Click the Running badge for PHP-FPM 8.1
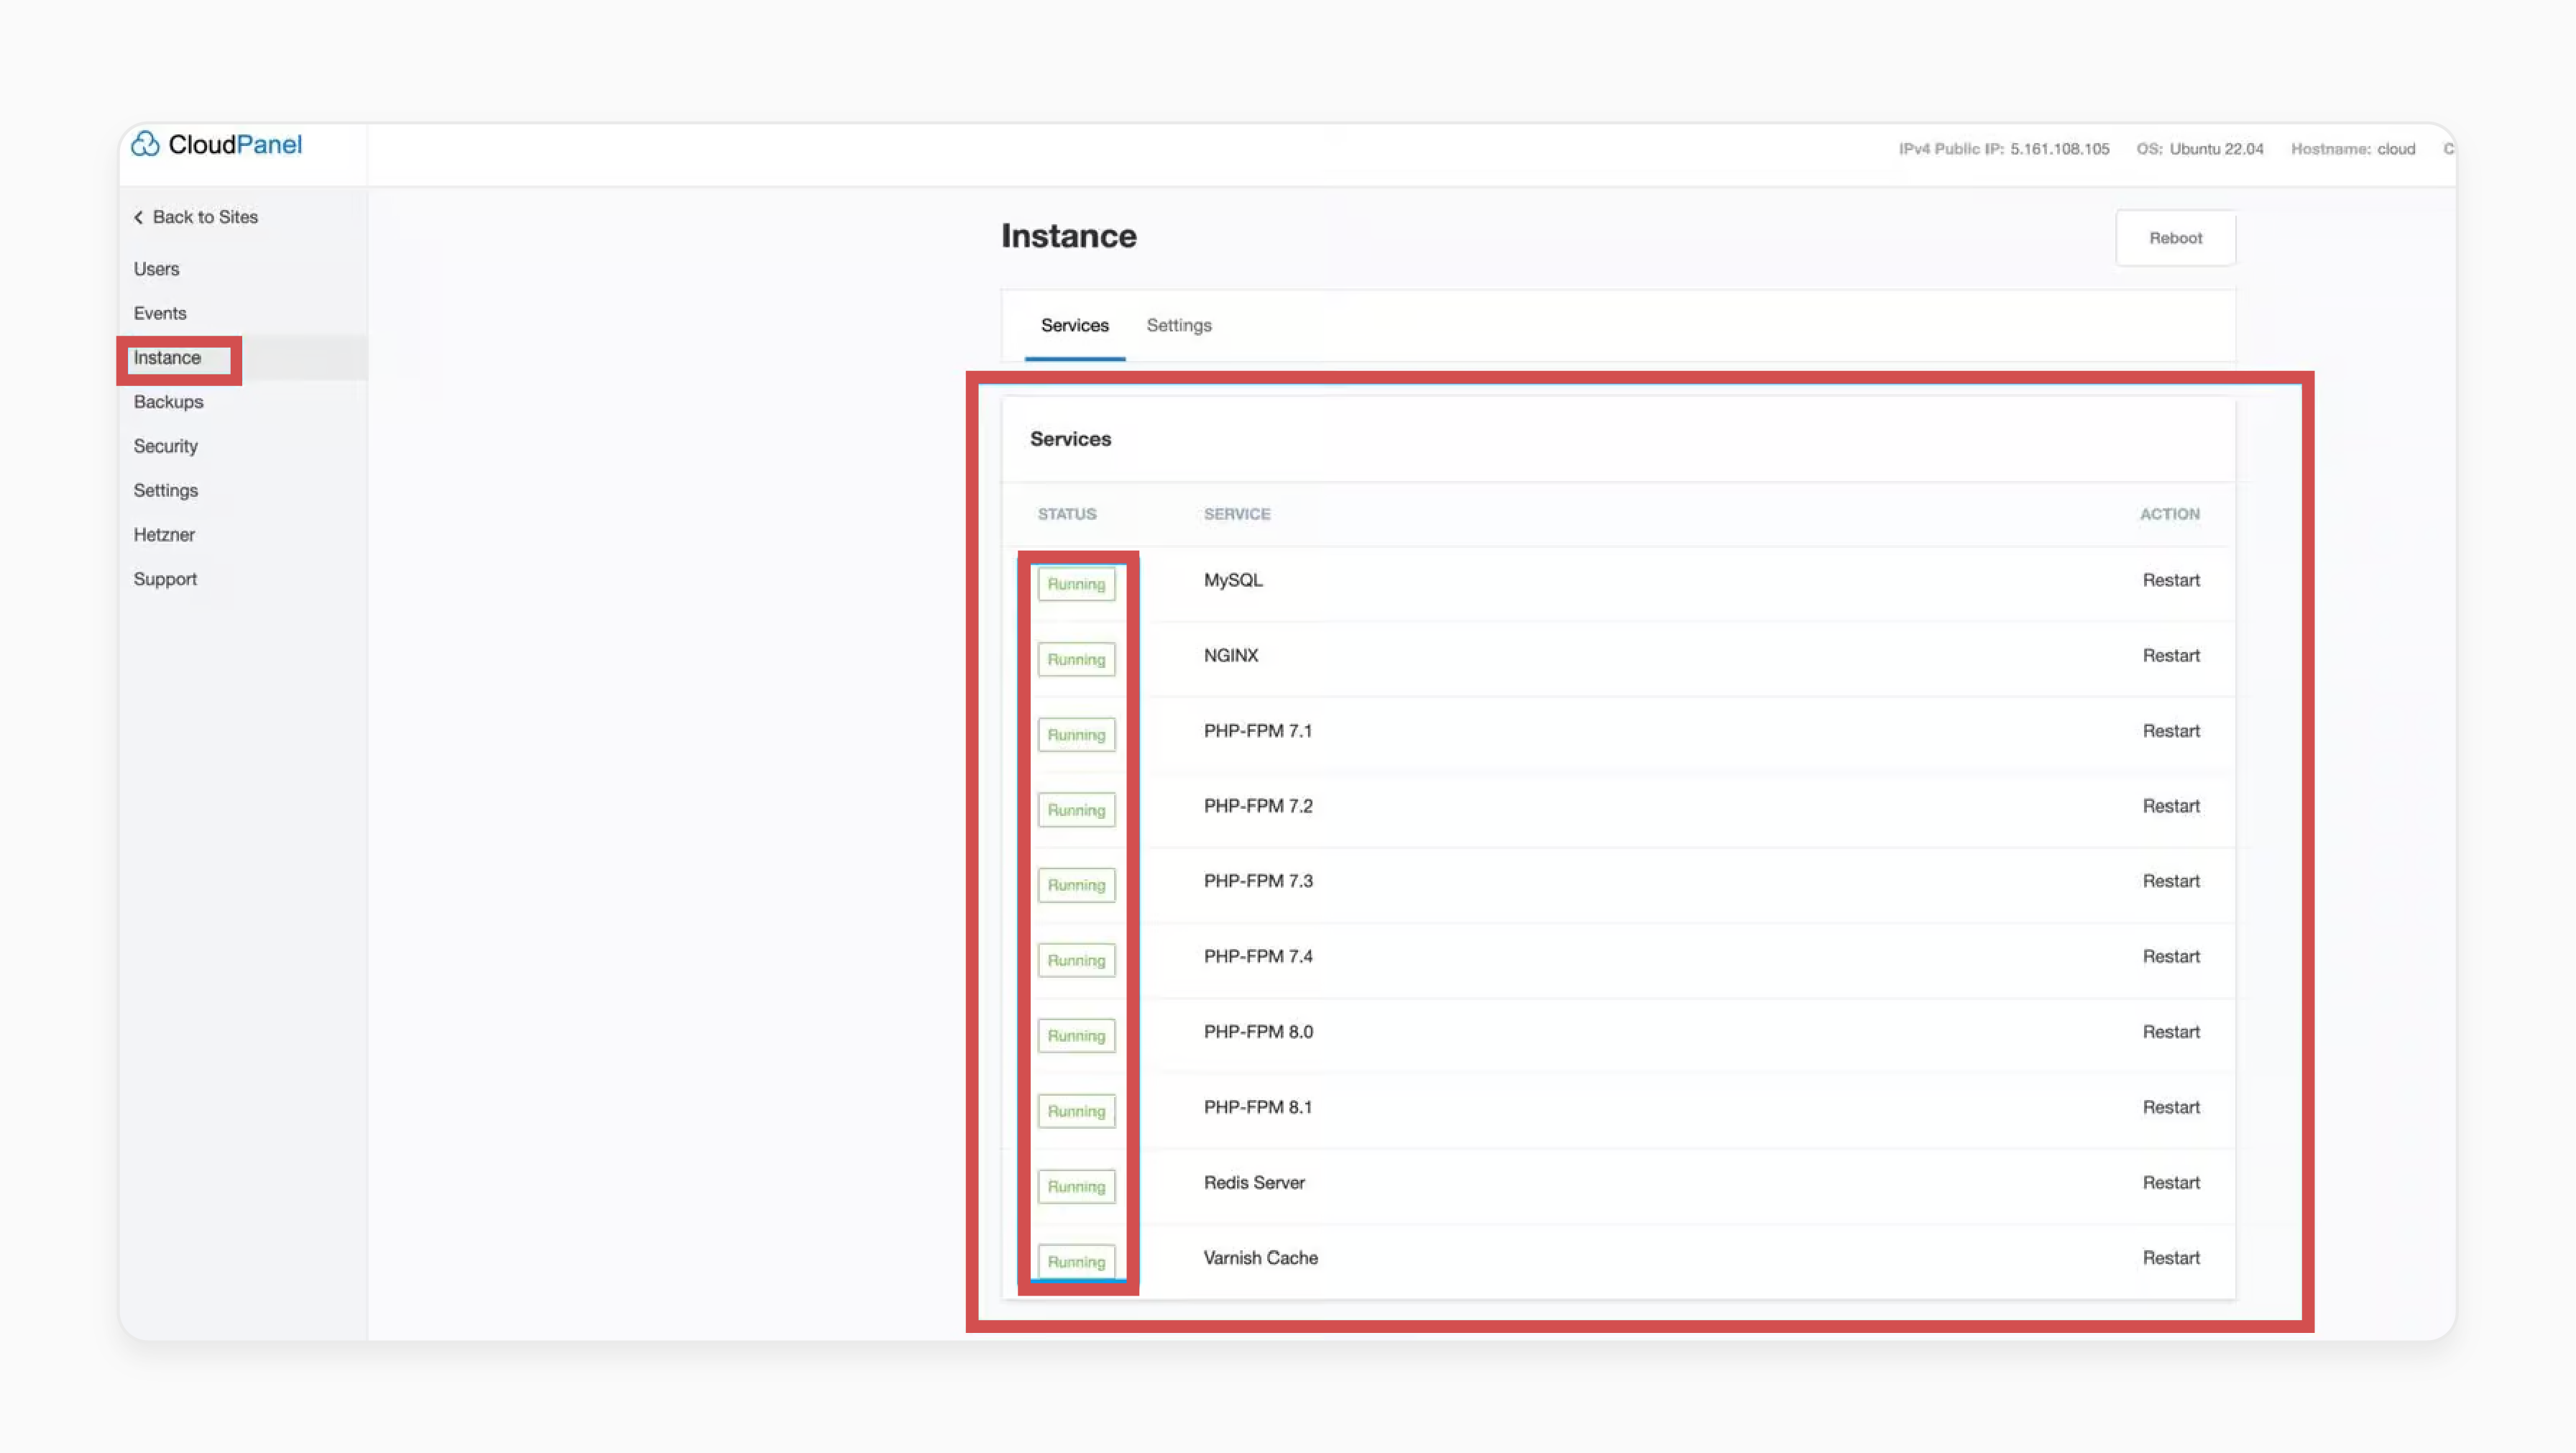Screen dimensions: 2576x1453 click(1076, 1111)
